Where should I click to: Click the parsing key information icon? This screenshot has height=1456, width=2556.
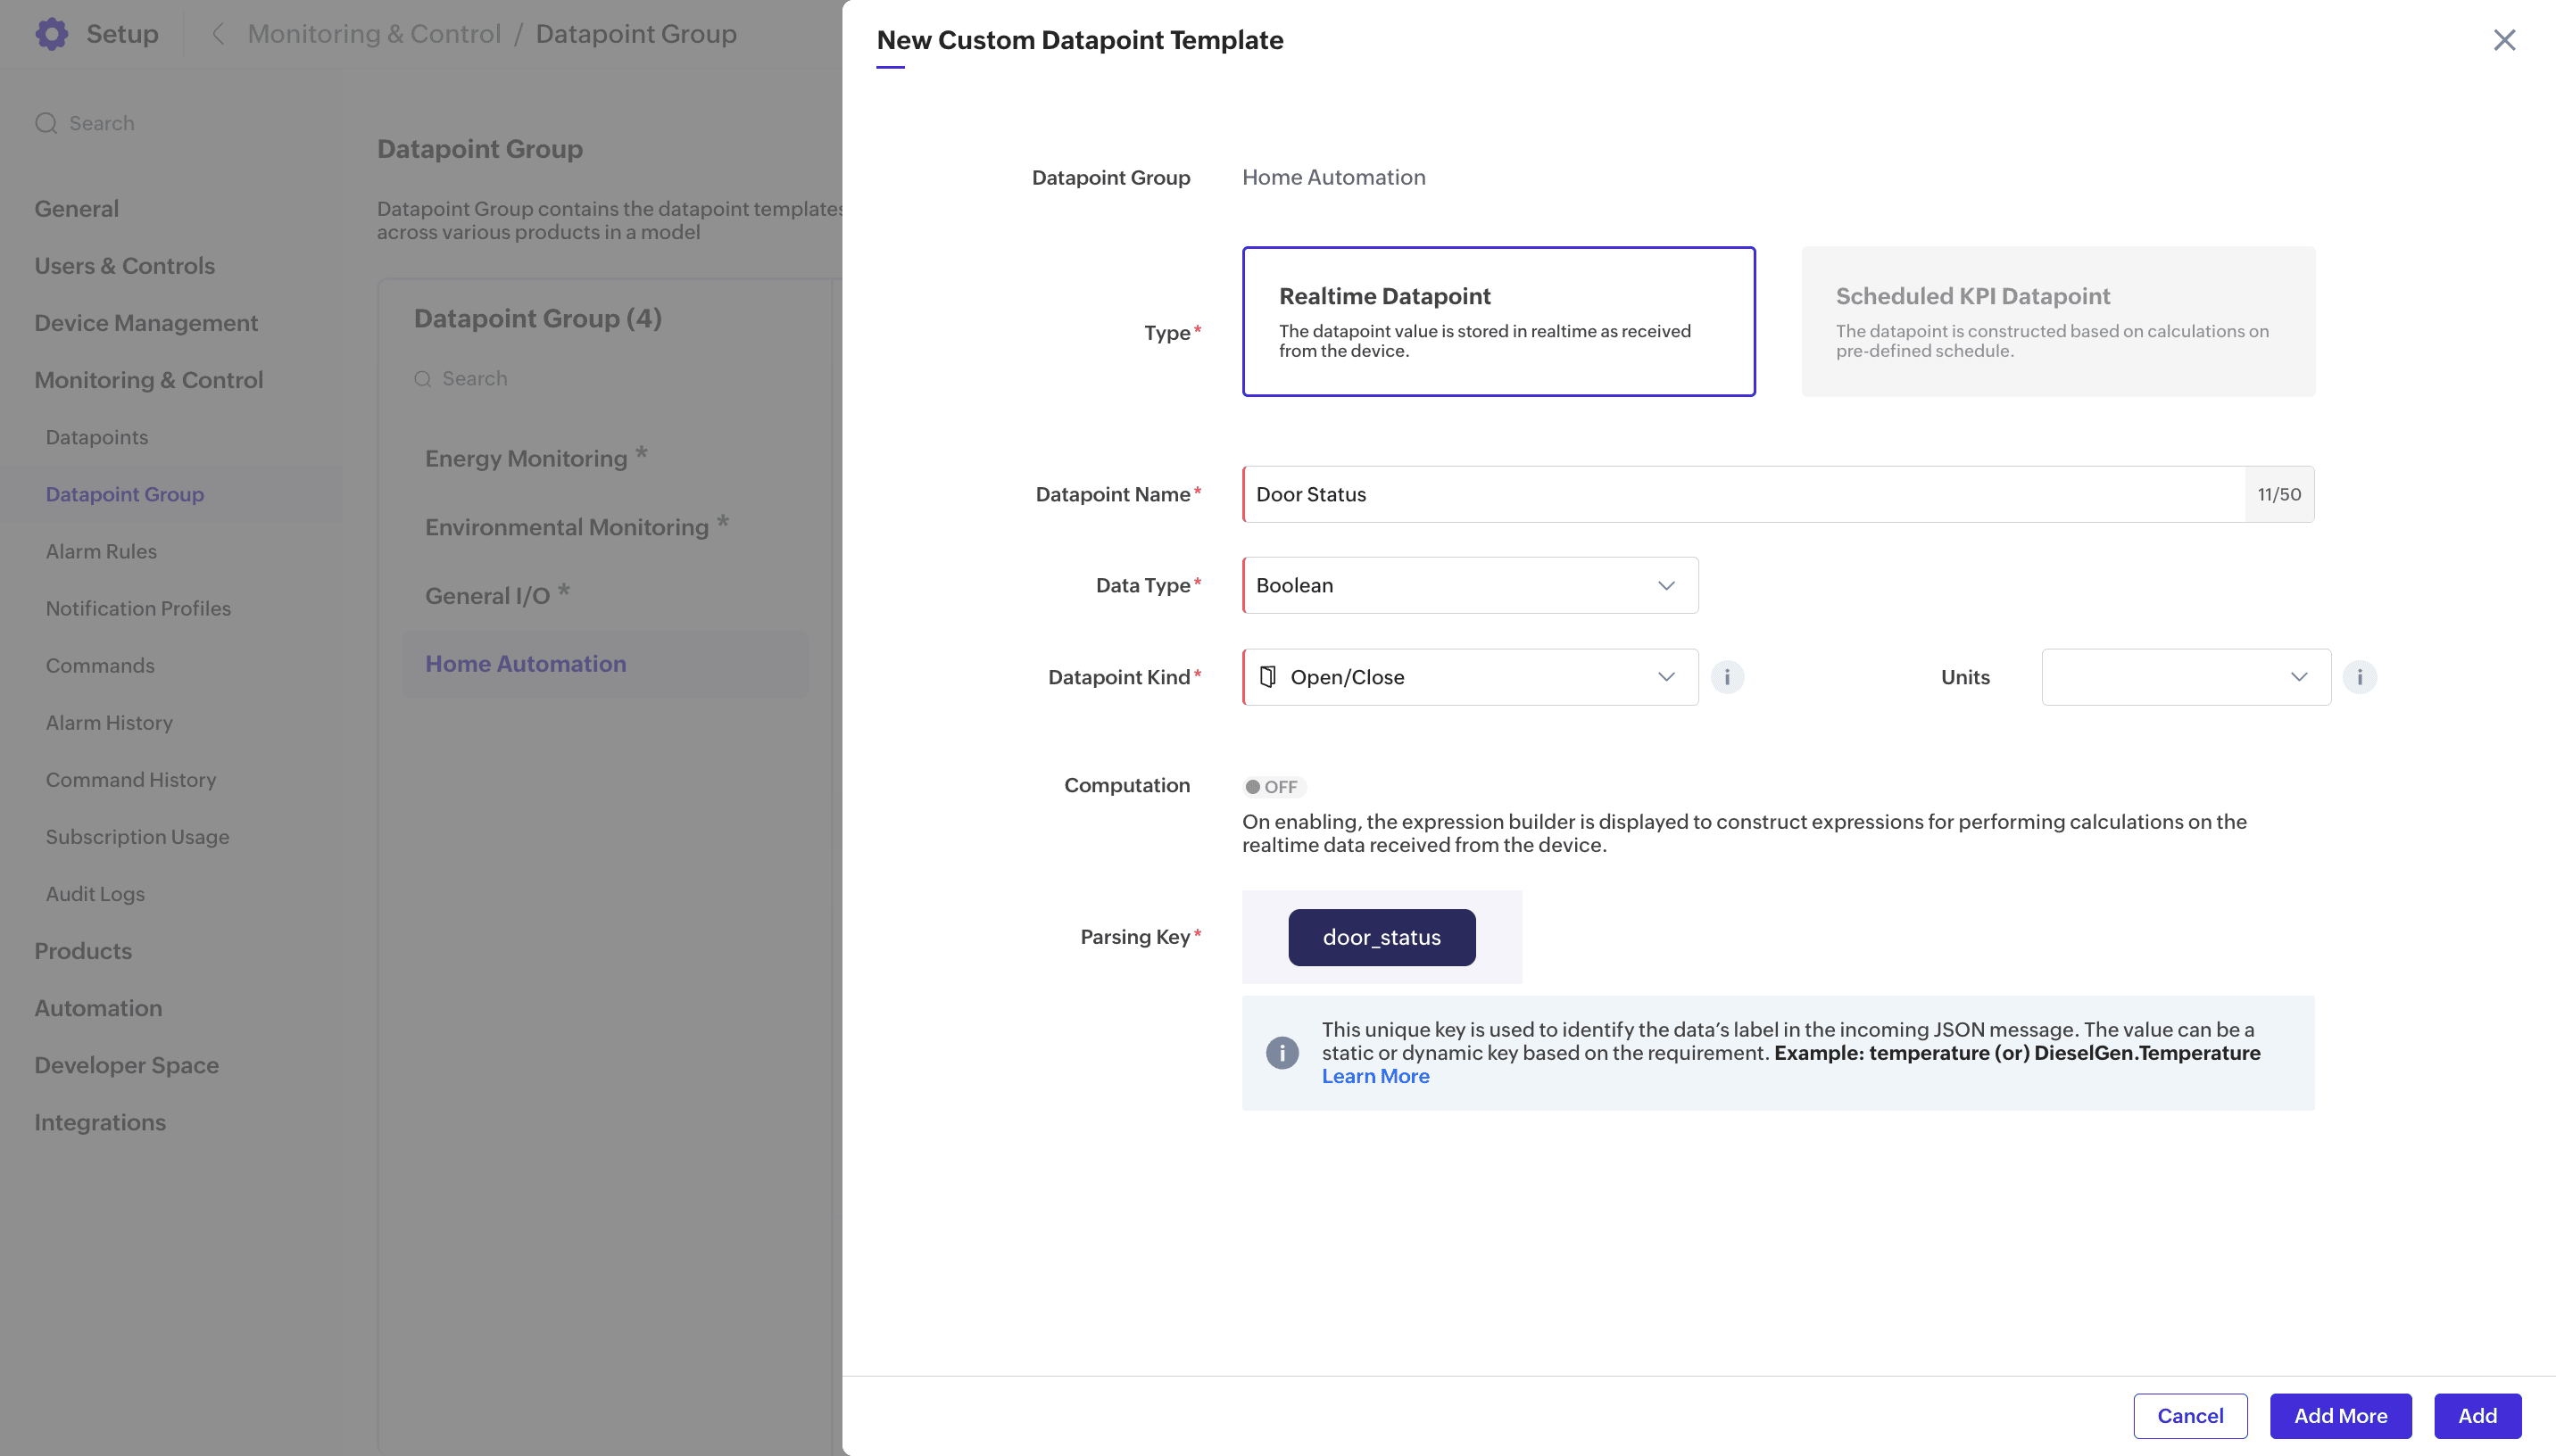click(1282, 1052)
